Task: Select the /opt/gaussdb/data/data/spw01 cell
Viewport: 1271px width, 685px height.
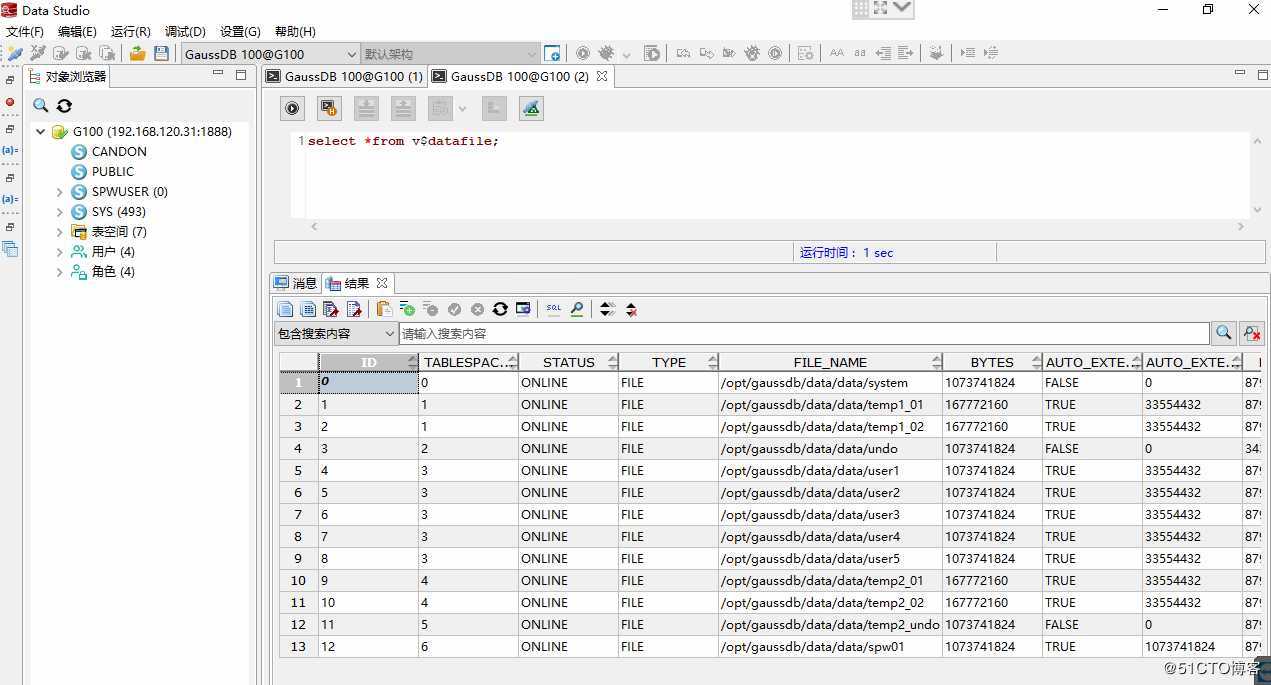Action: pyautogui.click(x=830, y=647)
